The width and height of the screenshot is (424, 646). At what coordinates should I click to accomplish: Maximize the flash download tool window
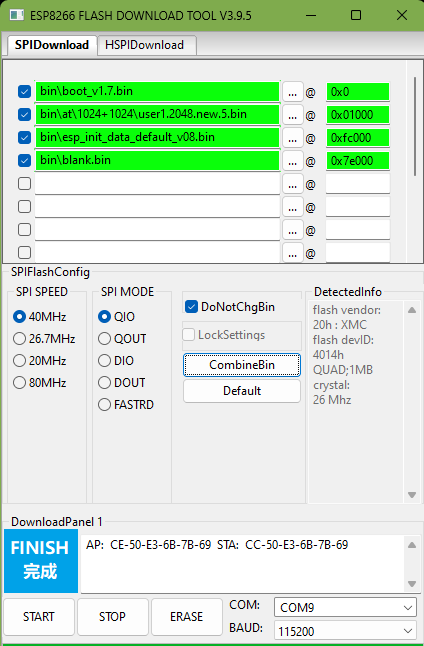[x=356, y=16]
